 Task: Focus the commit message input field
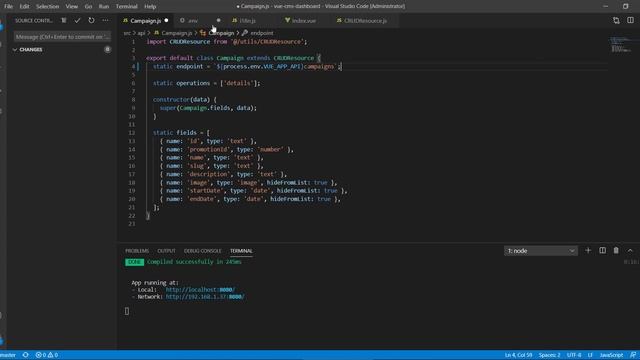pos(62,37)
